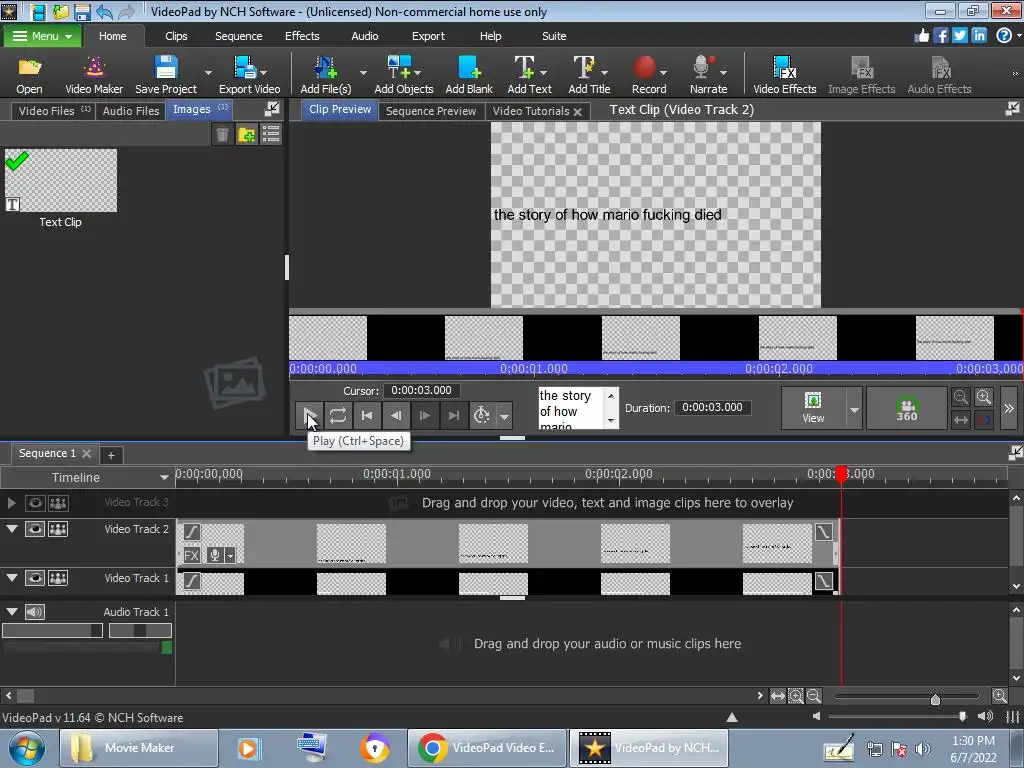Image resolution: width=1024 pixels, height=768 pixels.
Task: Open the green Menu dropdown
Action: click(42, 36)
